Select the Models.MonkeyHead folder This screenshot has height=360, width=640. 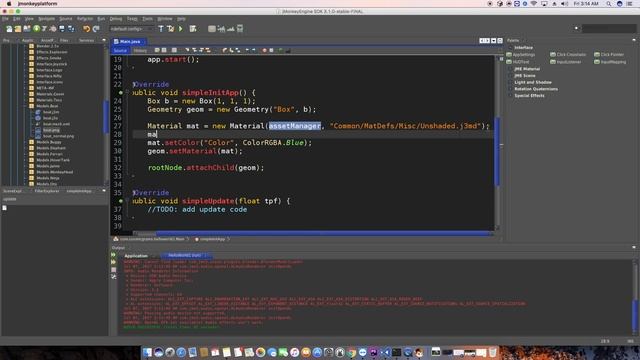(x=55, y=172)
